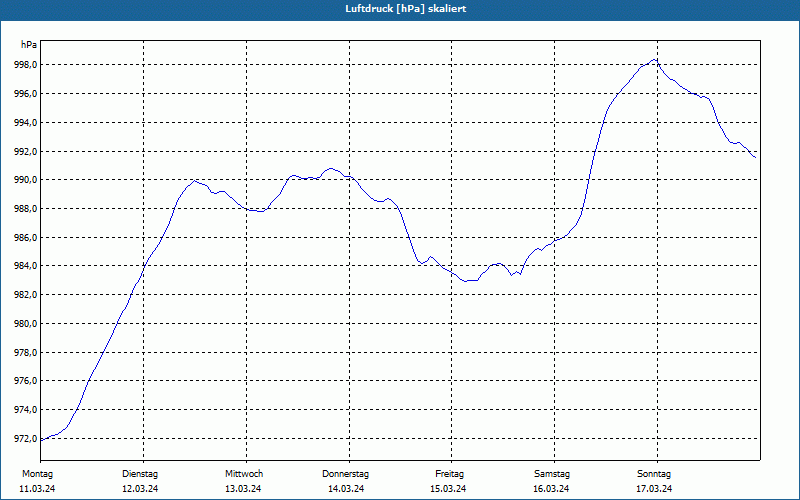Image resolution: width=800 pixels, height=500 pixels.
Task: Click the 'Sonntag' day label
Action: 654,474
